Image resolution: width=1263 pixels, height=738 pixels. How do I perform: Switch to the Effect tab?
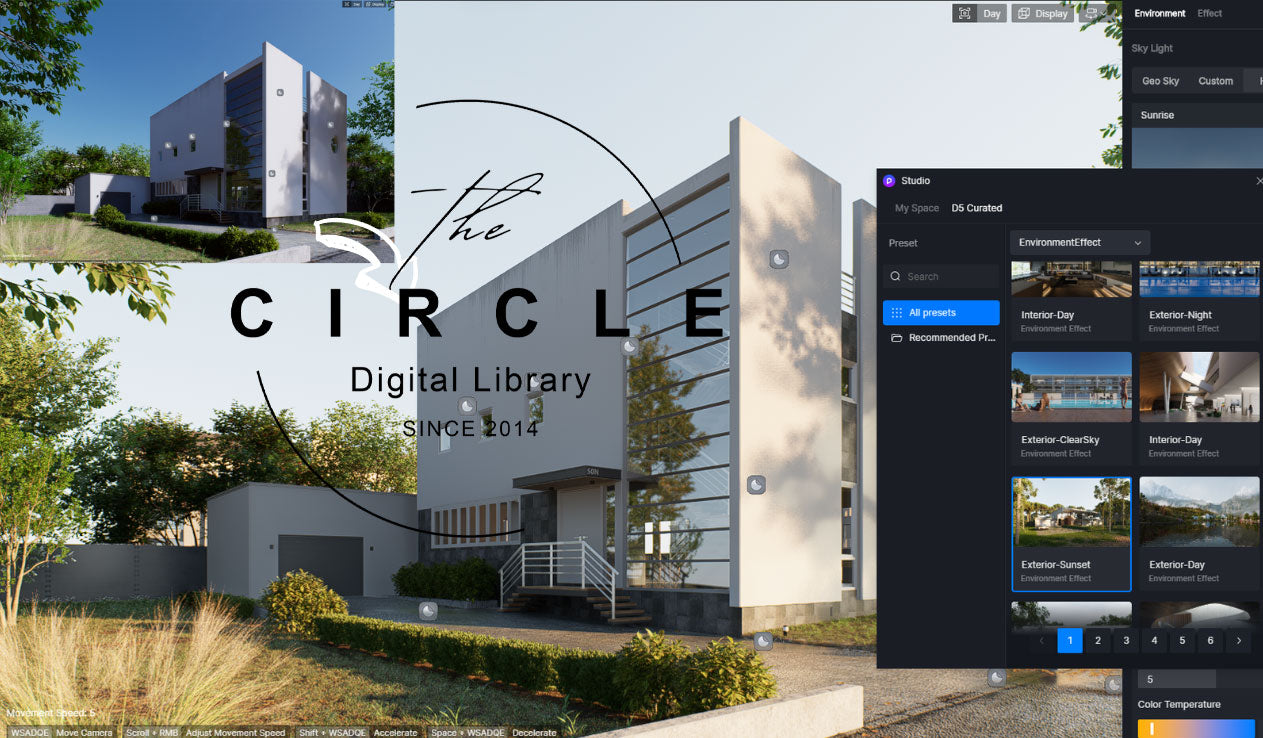(1210, 13)
